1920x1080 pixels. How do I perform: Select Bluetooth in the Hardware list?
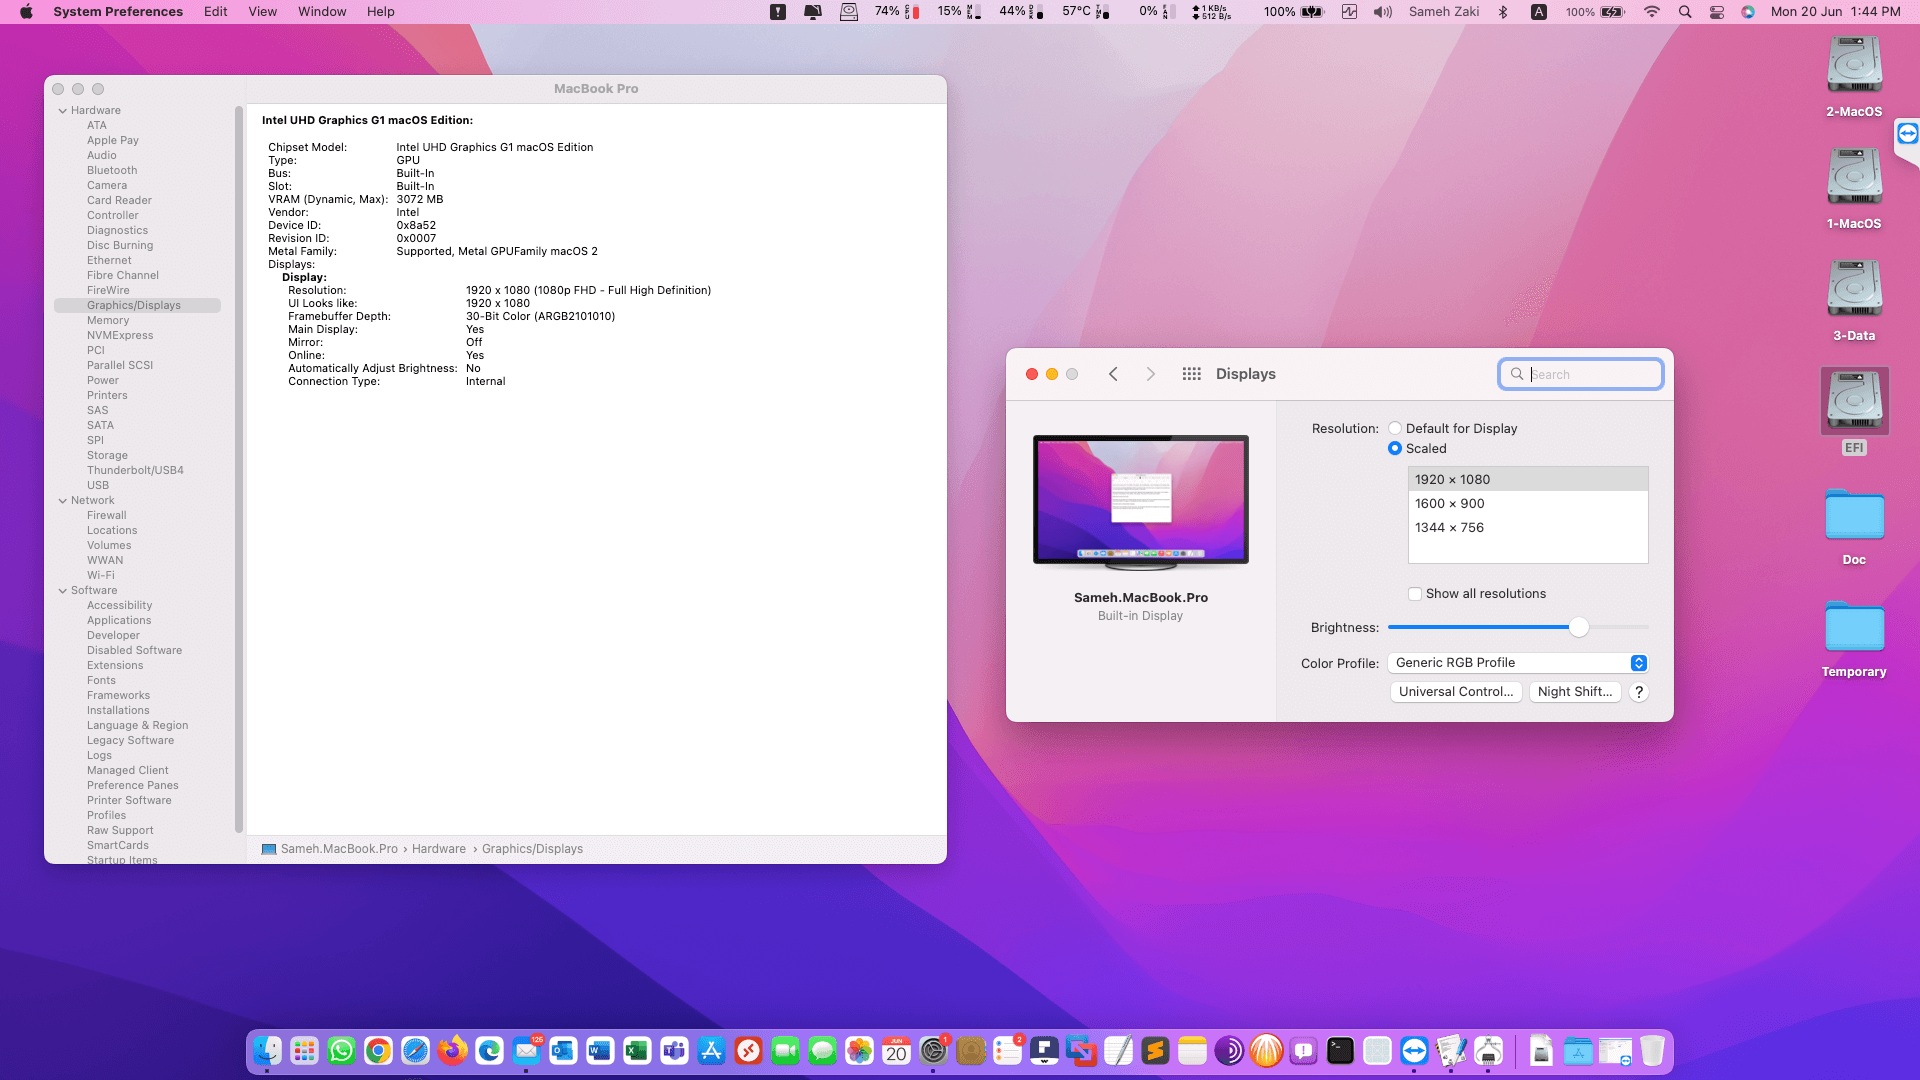(x=112, y=171)
